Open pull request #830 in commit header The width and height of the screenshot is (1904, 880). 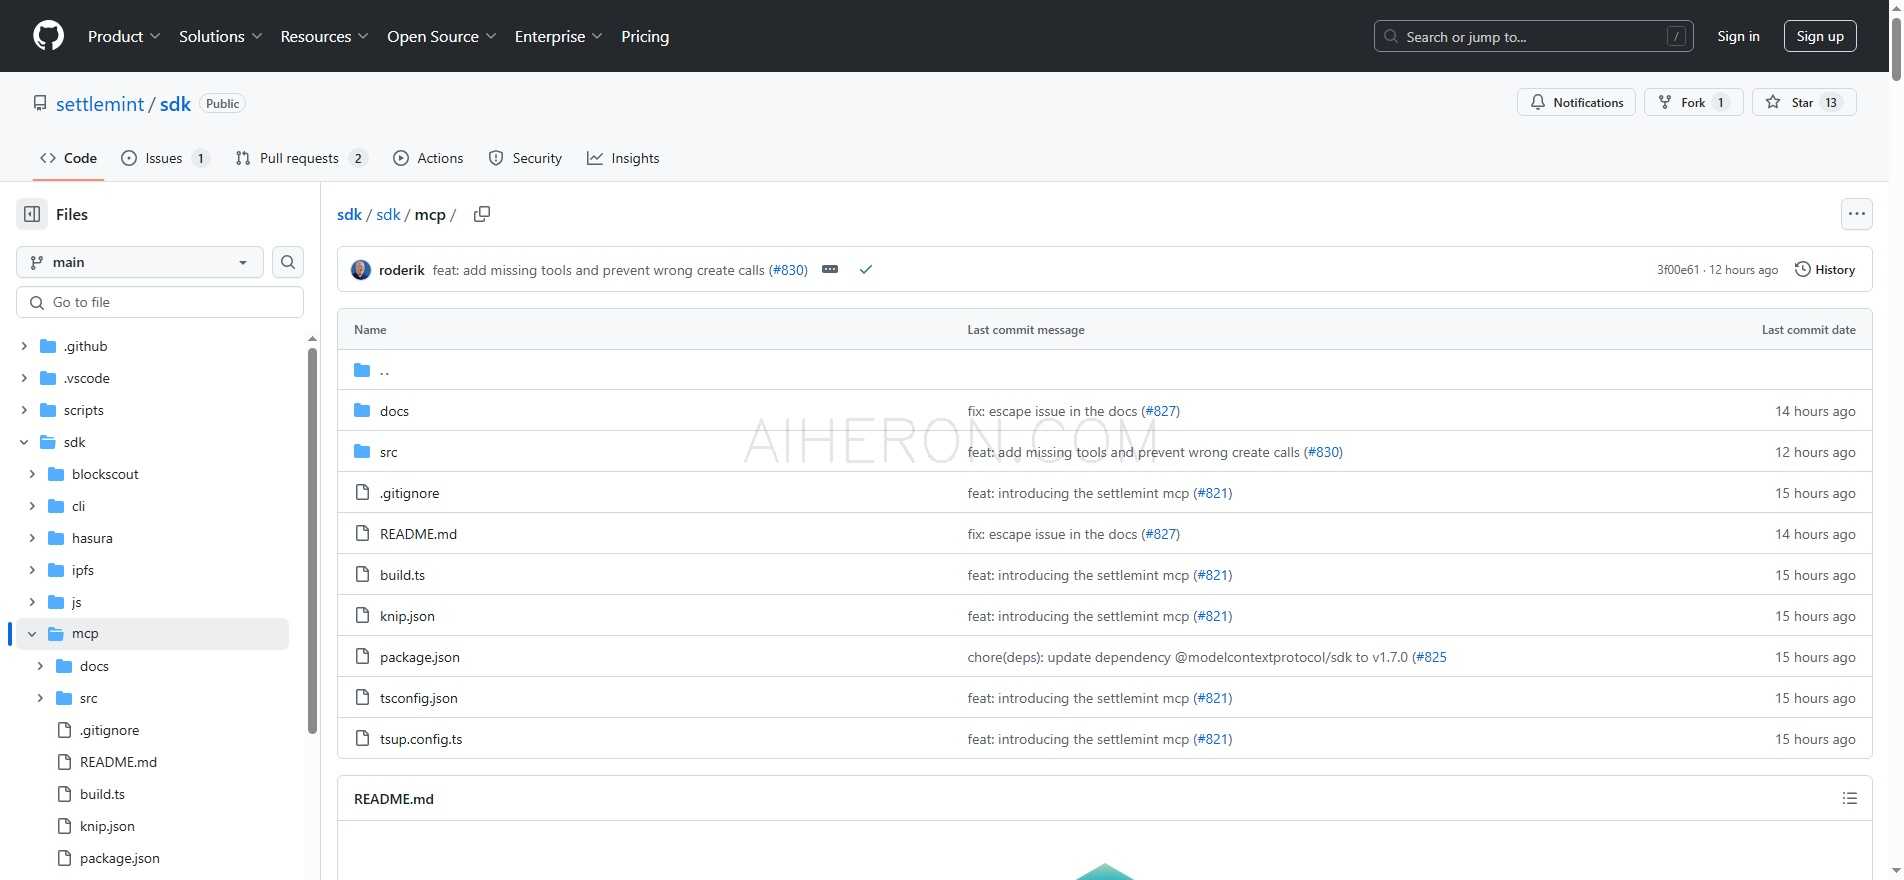tap(788, 270)
